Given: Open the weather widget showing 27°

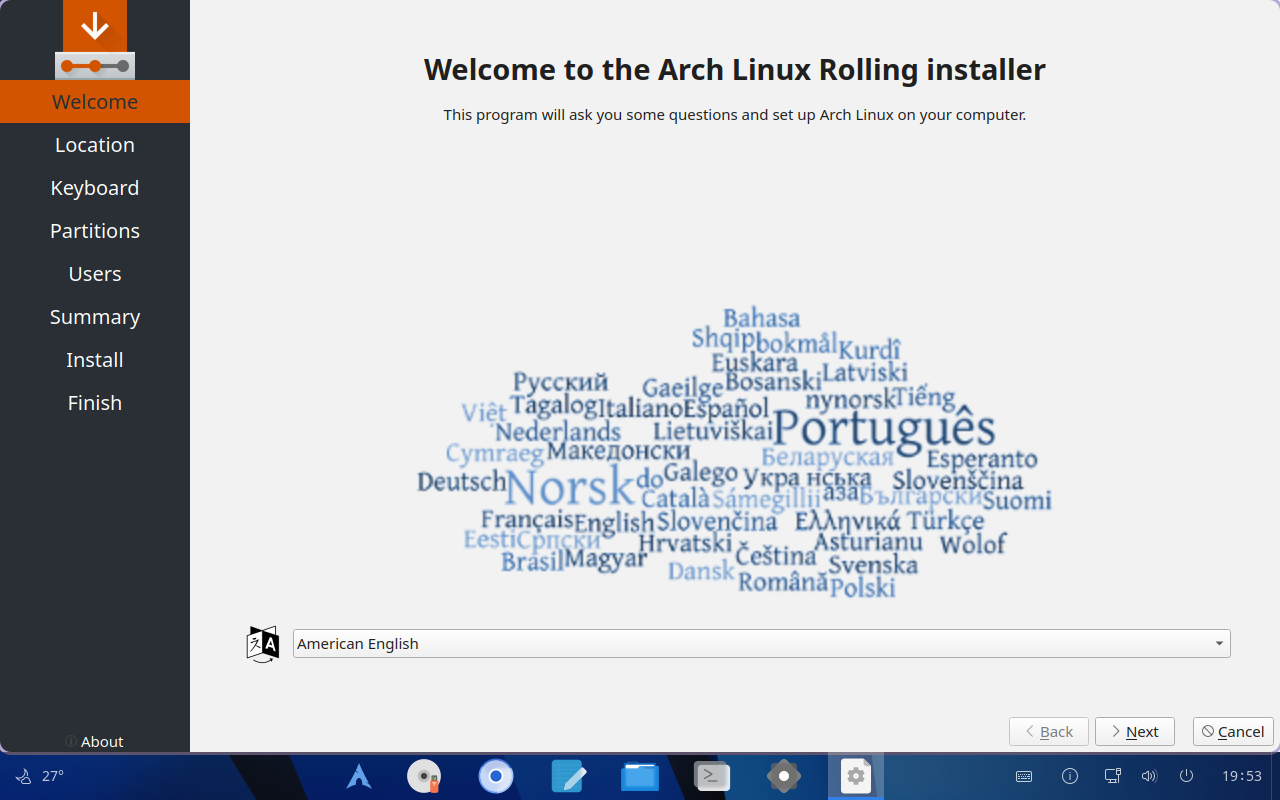Looking at the screenshot, I should tap(40, 776).
